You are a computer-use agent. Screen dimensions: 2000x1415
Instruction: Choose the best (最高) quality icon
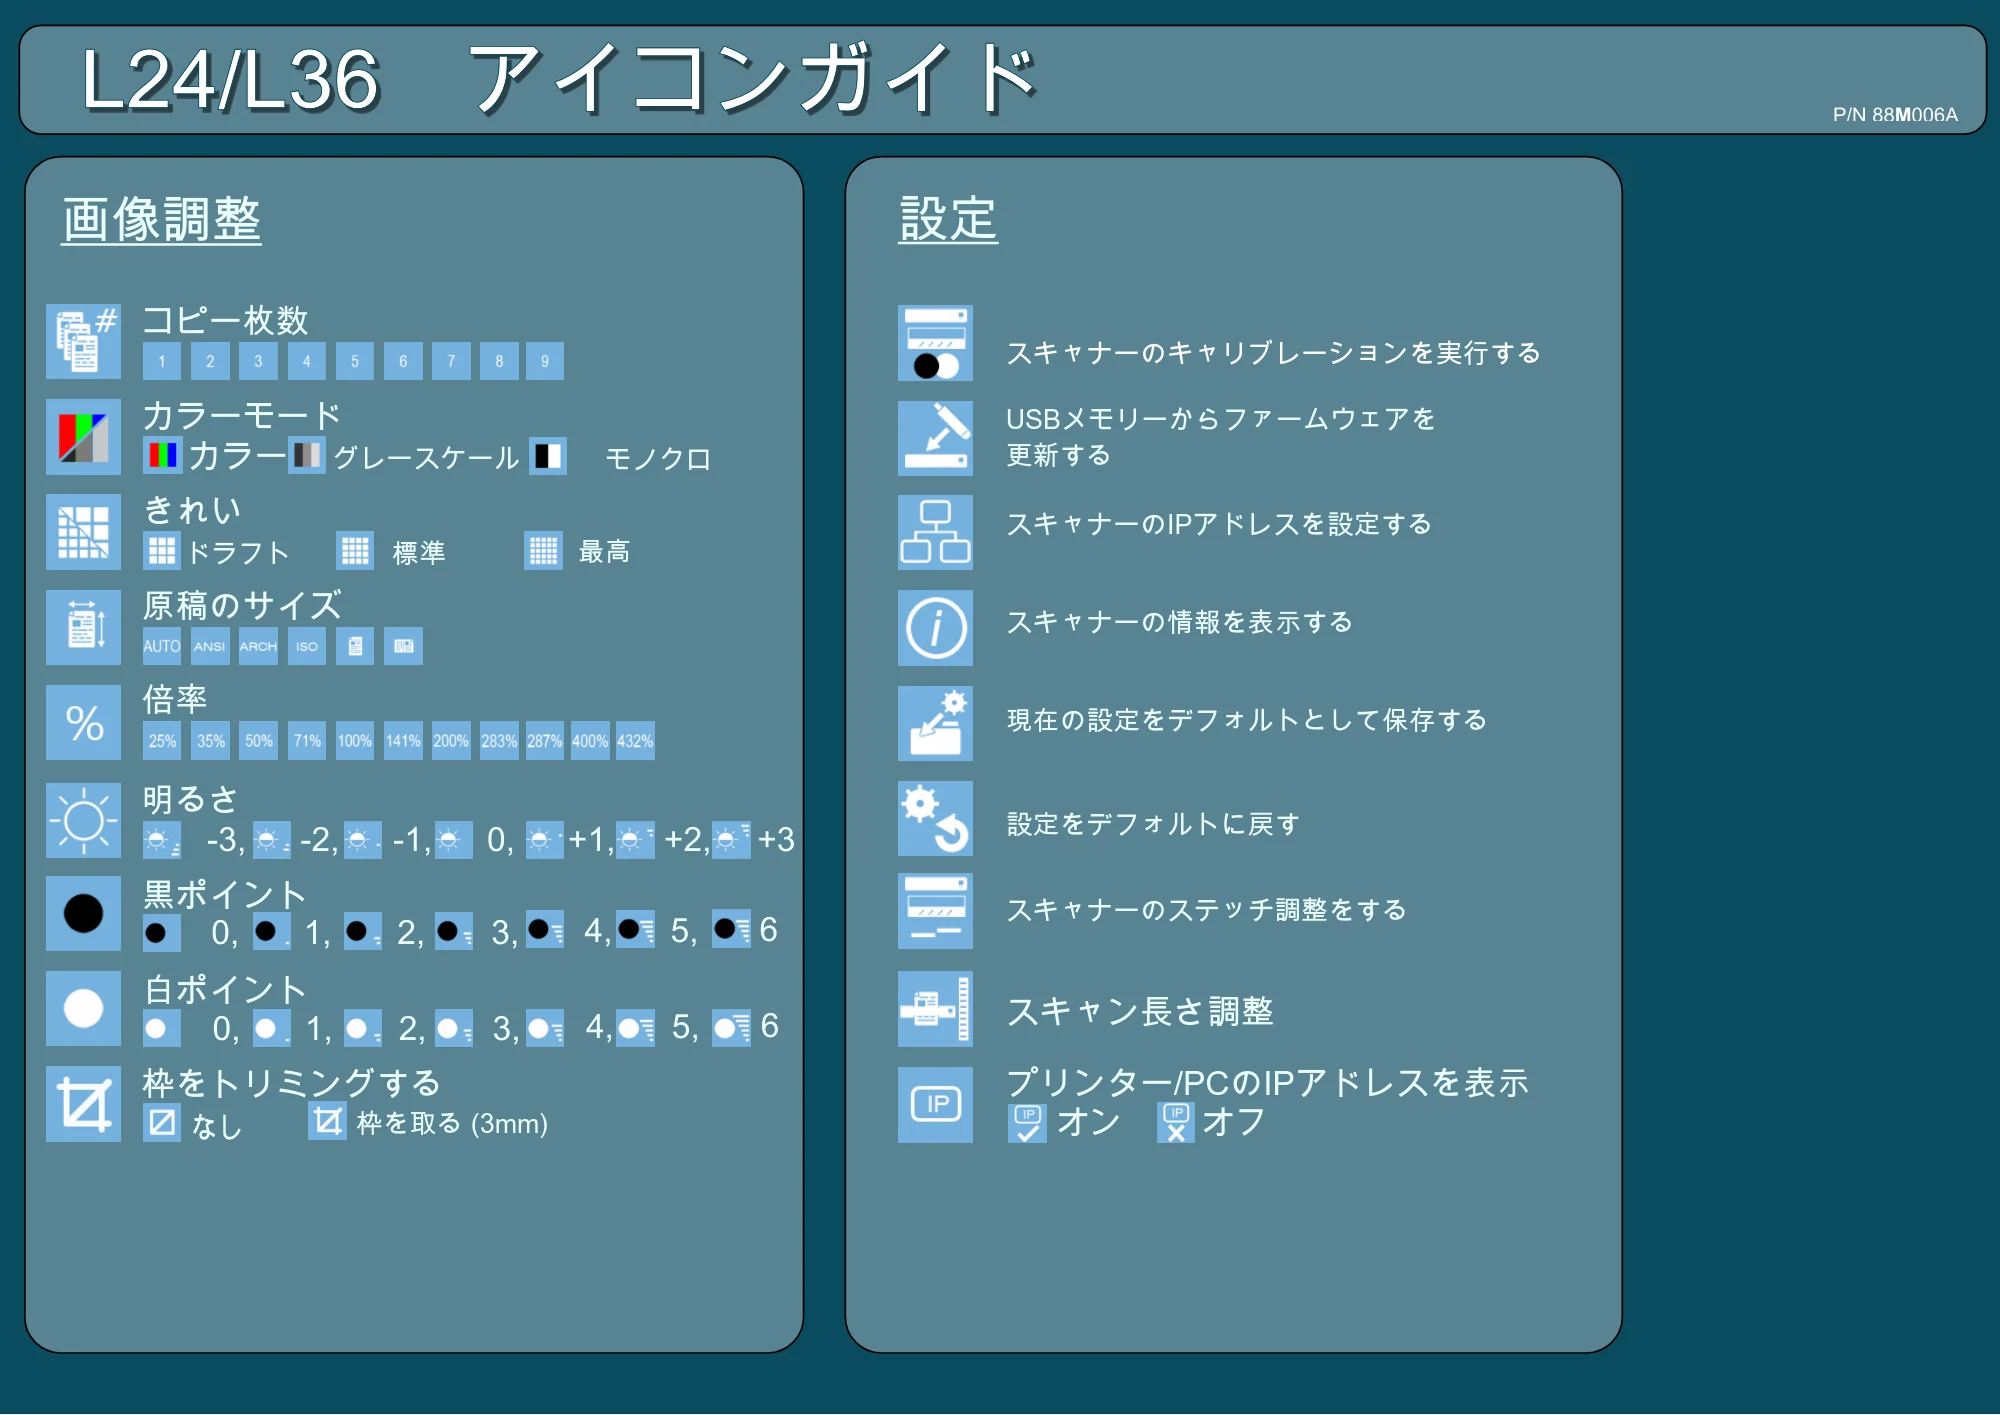[x=543, y=550]
